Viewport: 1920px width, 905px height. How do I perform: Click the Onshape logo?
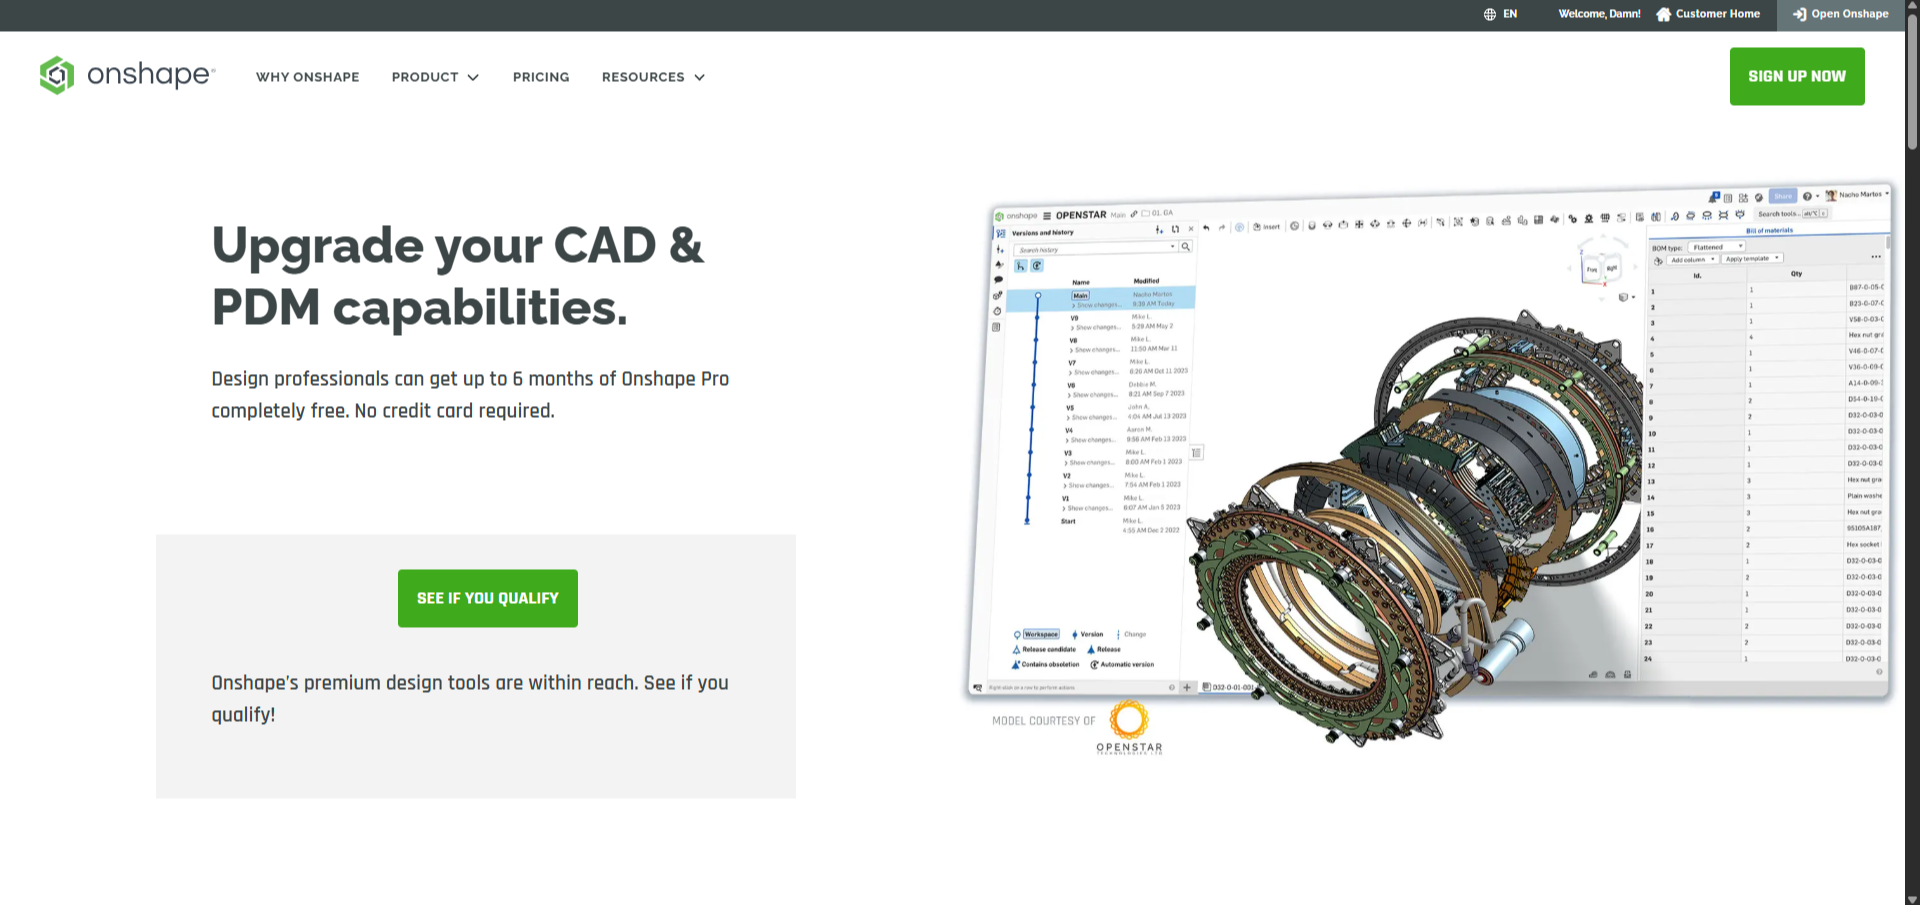coord(127,75)
